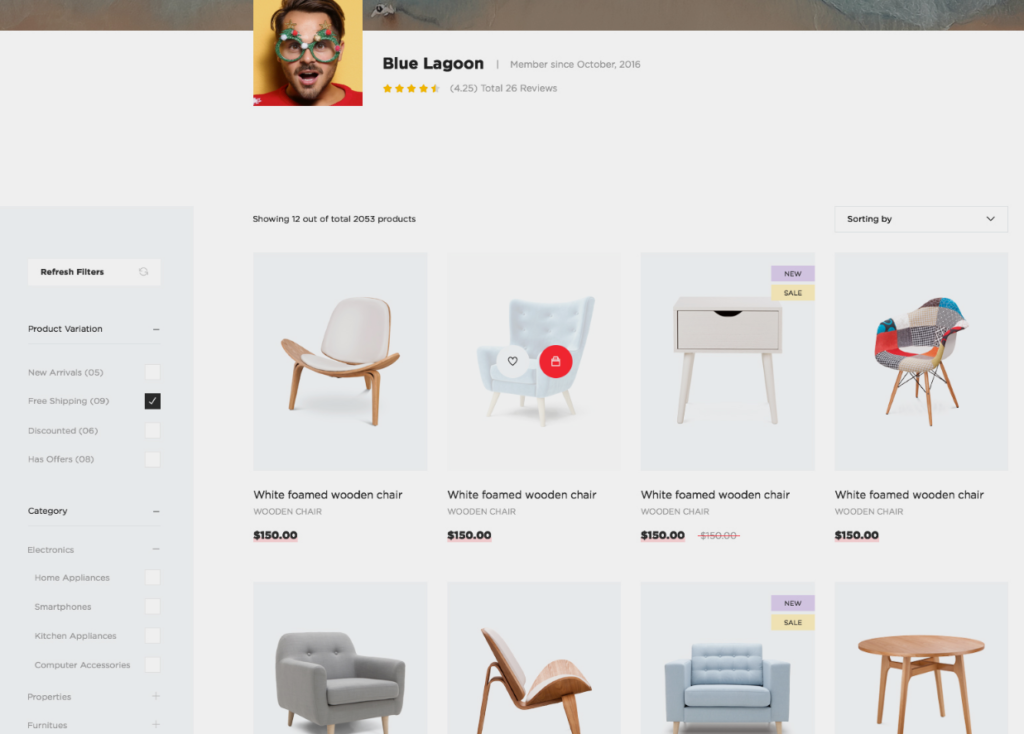Image resolution: width=1024 pixels, height=734 pixels.
Task: Open the patchwork chair product image
Action: tap(921, 362)
